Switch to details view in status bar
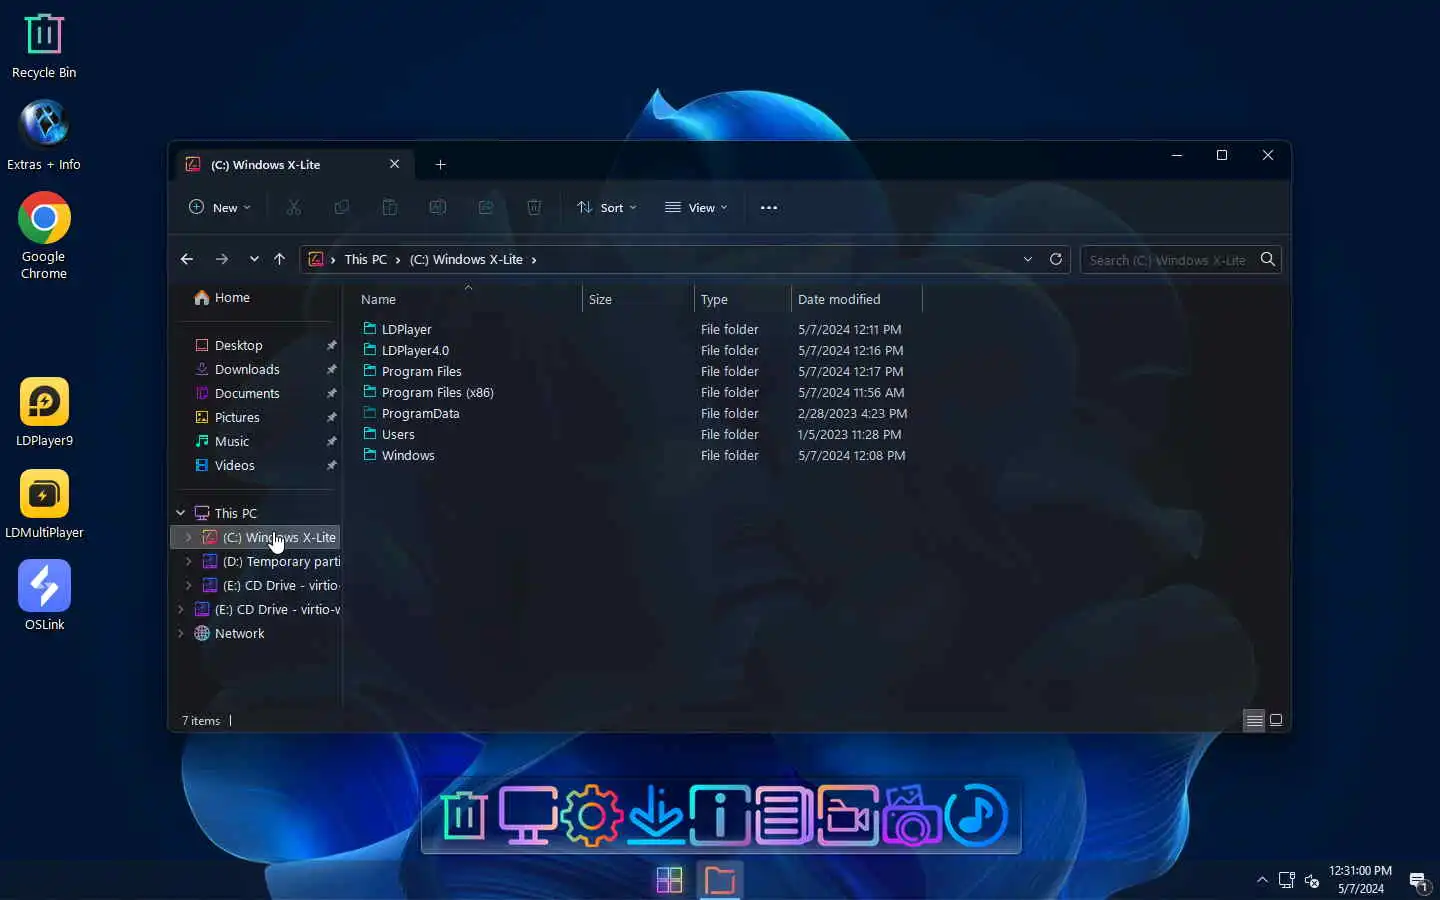 1254,720
